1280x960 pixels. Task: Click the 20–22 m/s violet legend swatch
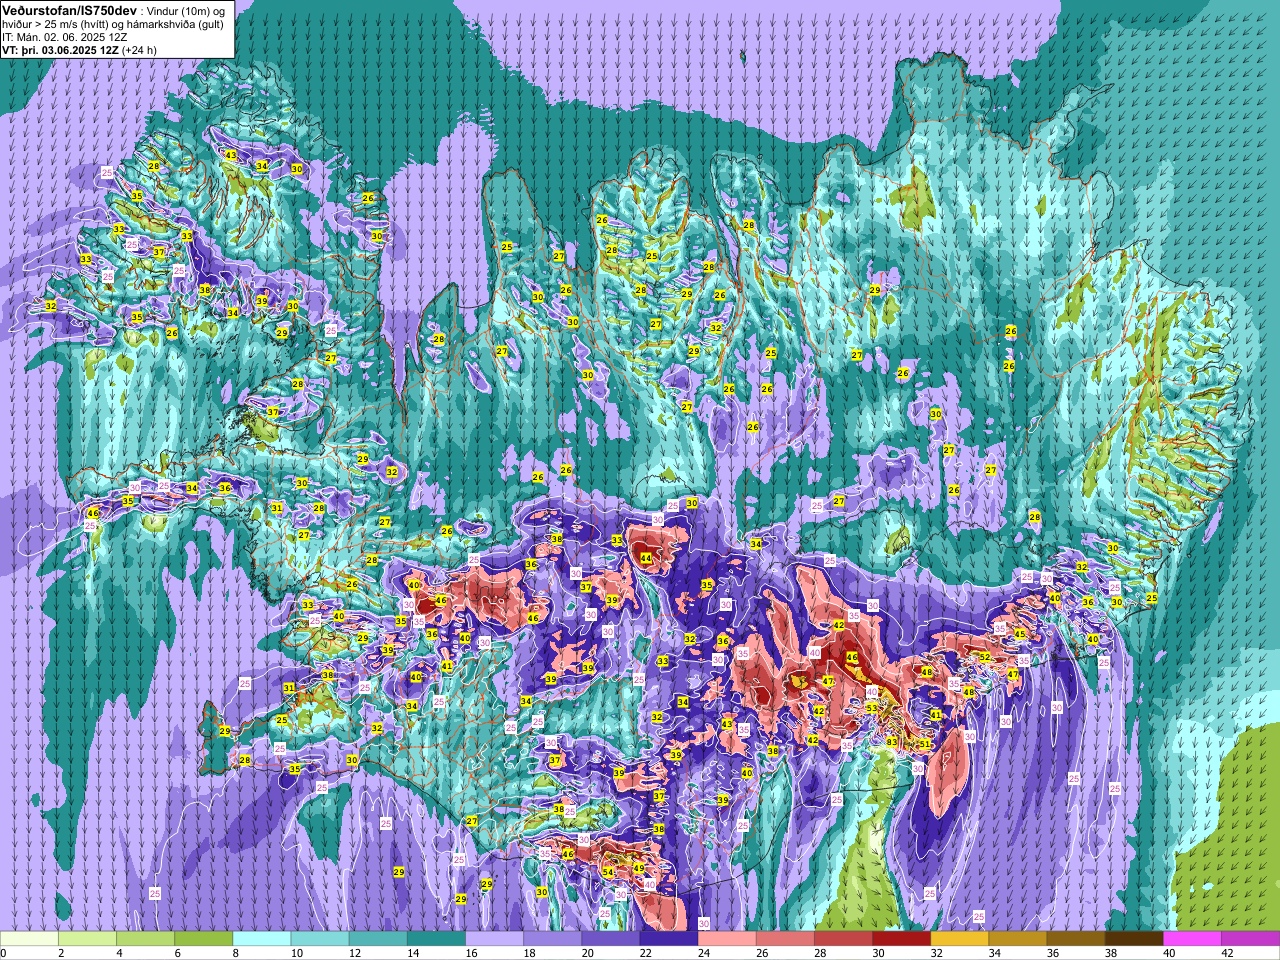(611, 939)
